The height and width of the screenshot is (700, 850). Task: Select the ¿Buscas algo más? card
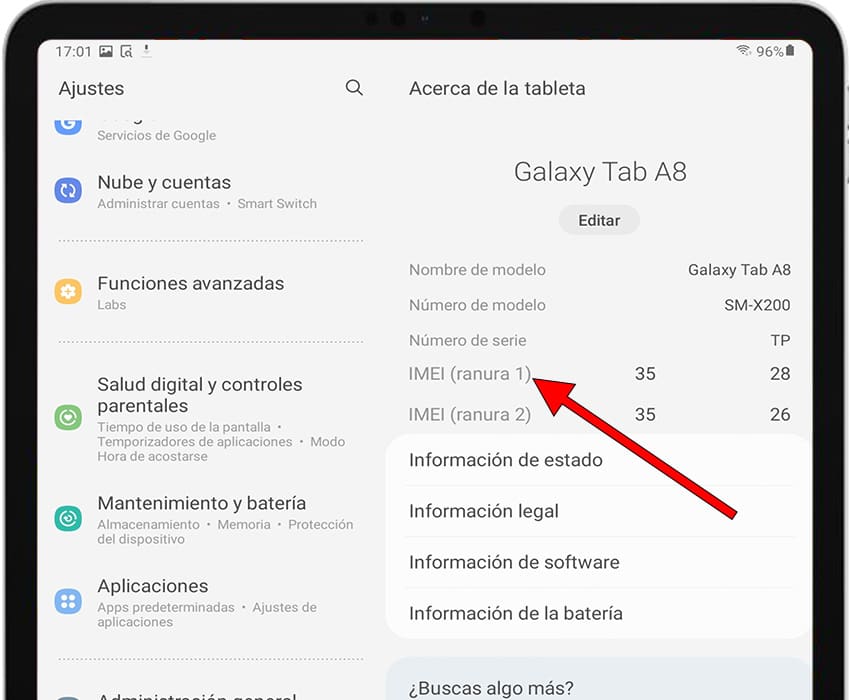[x=599, y=679]
